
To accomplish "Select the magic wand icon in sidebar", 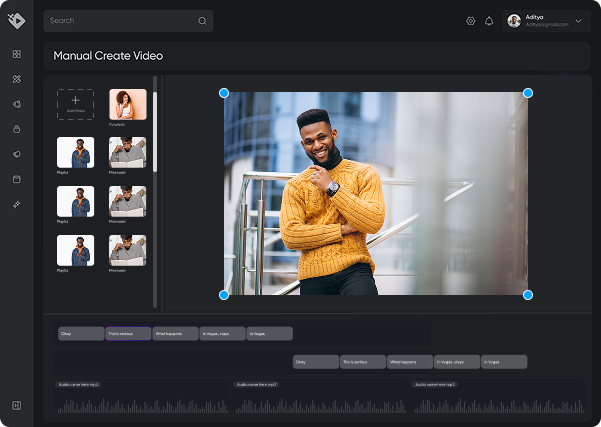I will coord(17,204).
